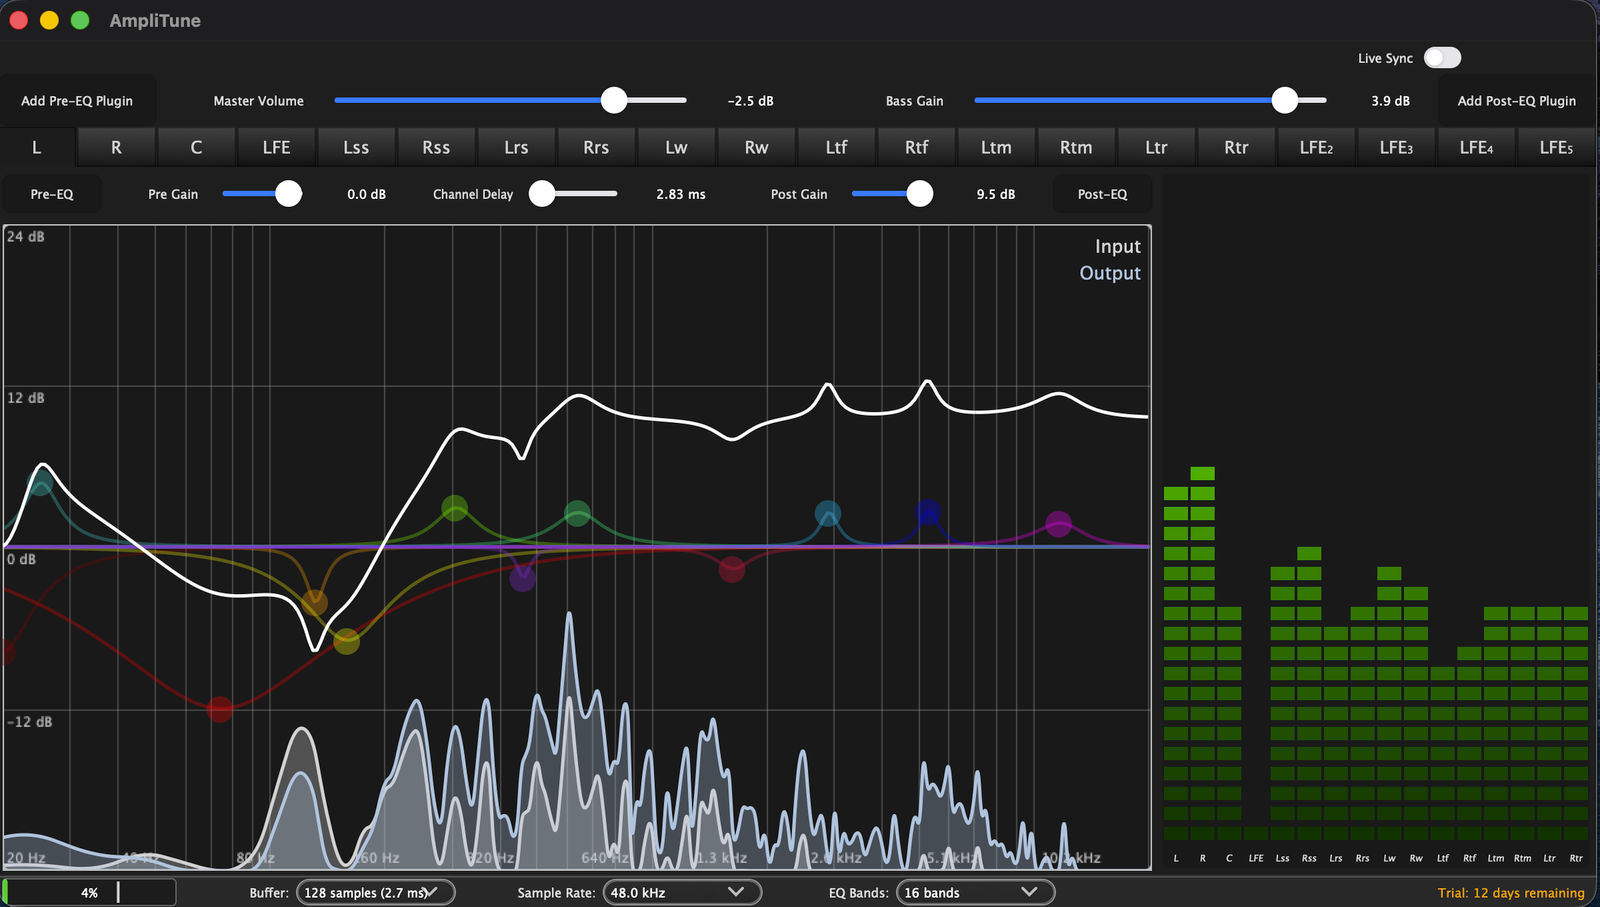1600x907 pixels.
Task: Expand the Sample Rate dropdown
Action: [681, 892]
